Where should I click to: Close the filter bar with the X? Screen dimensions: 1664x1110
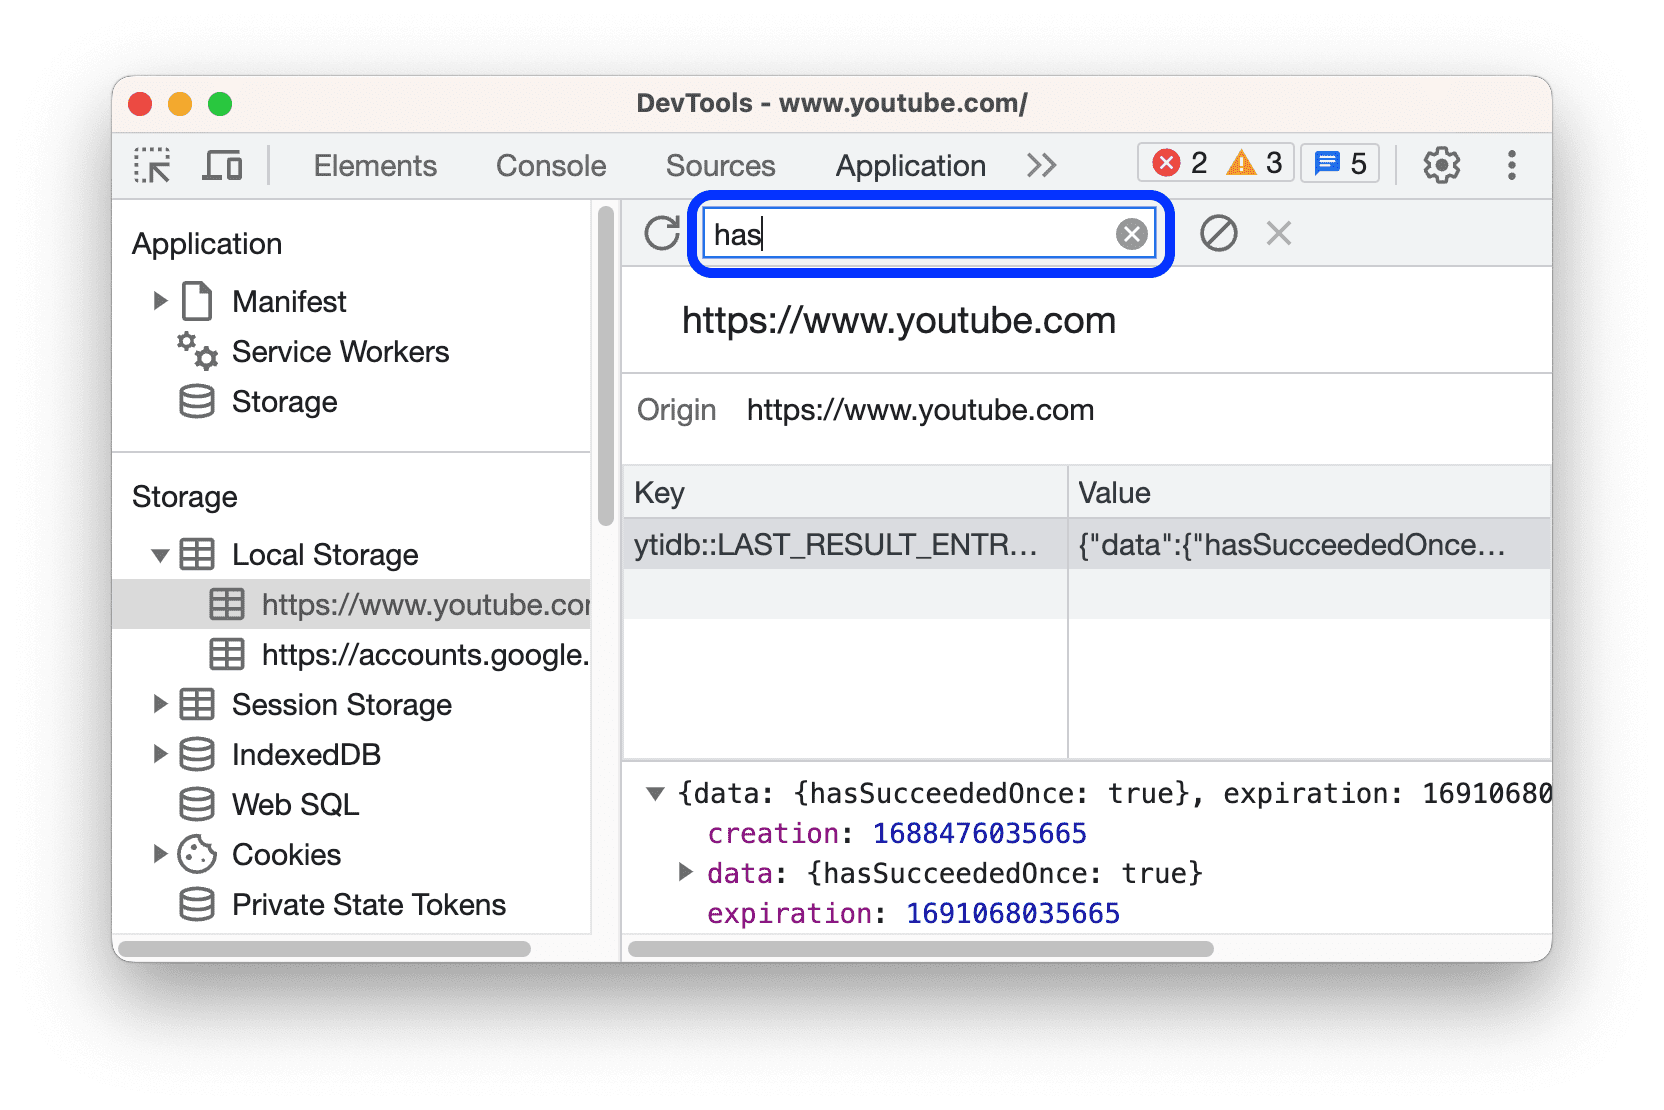tap(1278, 233)
